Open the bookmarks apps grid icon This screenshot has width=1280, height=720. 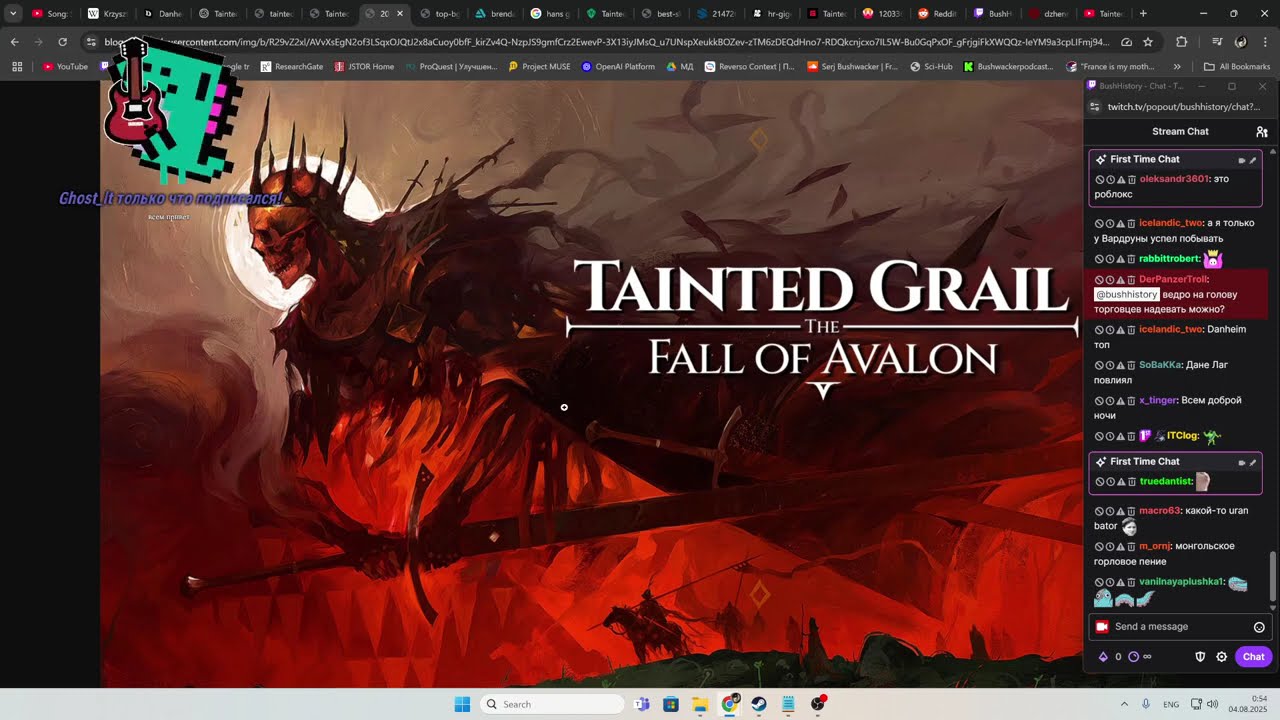tap(17, 67)
